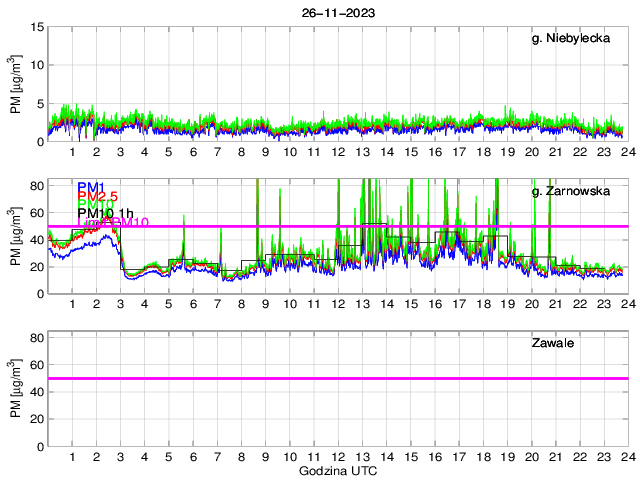Click hour 1 tick below the top plot
This screenshot has width=640, height=480.
click(x=73, y=152)
